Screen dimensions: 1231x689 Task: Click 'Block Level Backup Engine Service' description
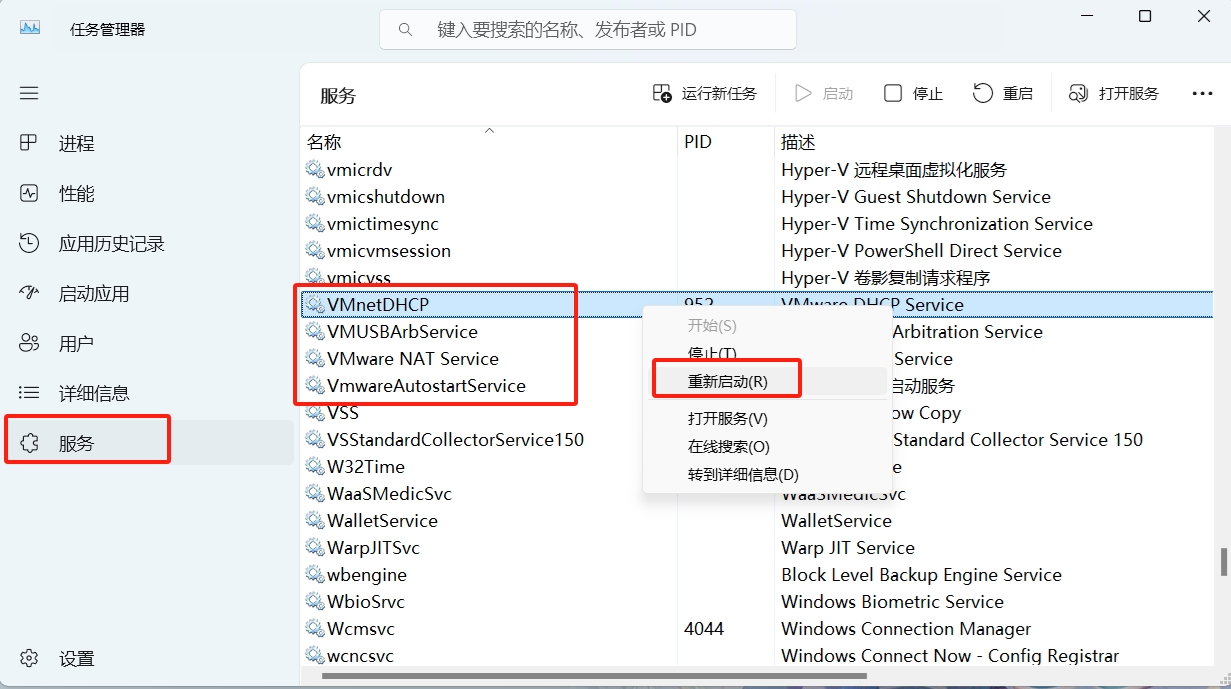tap(921, 575)
